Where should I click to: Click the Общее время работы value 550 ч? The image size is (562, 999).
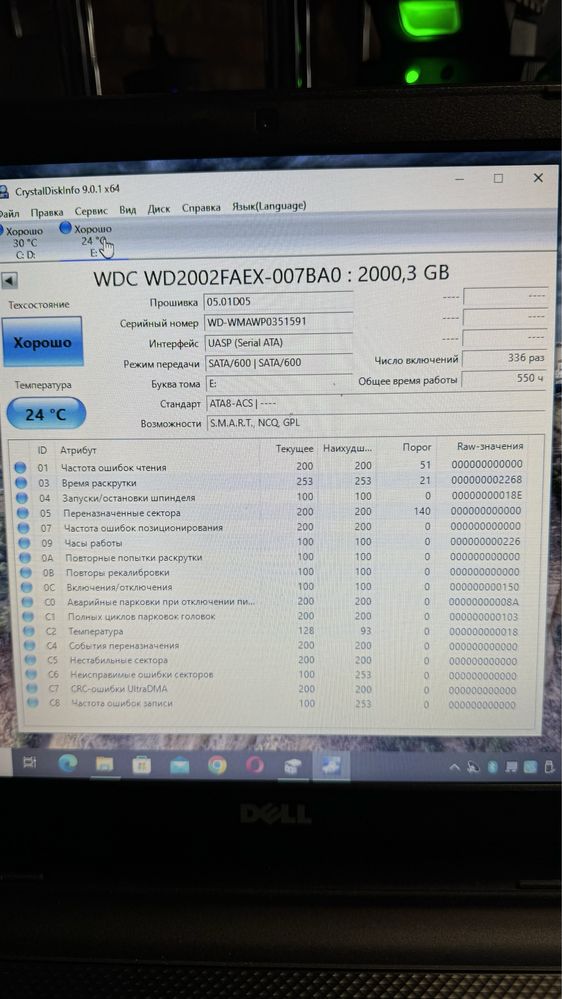click(505, 379)
